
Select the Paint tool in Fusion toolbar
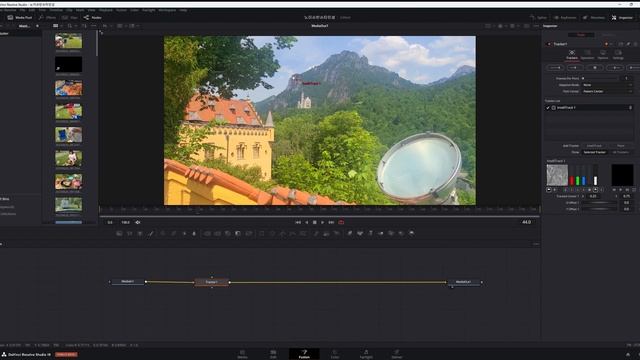[151, 233]
